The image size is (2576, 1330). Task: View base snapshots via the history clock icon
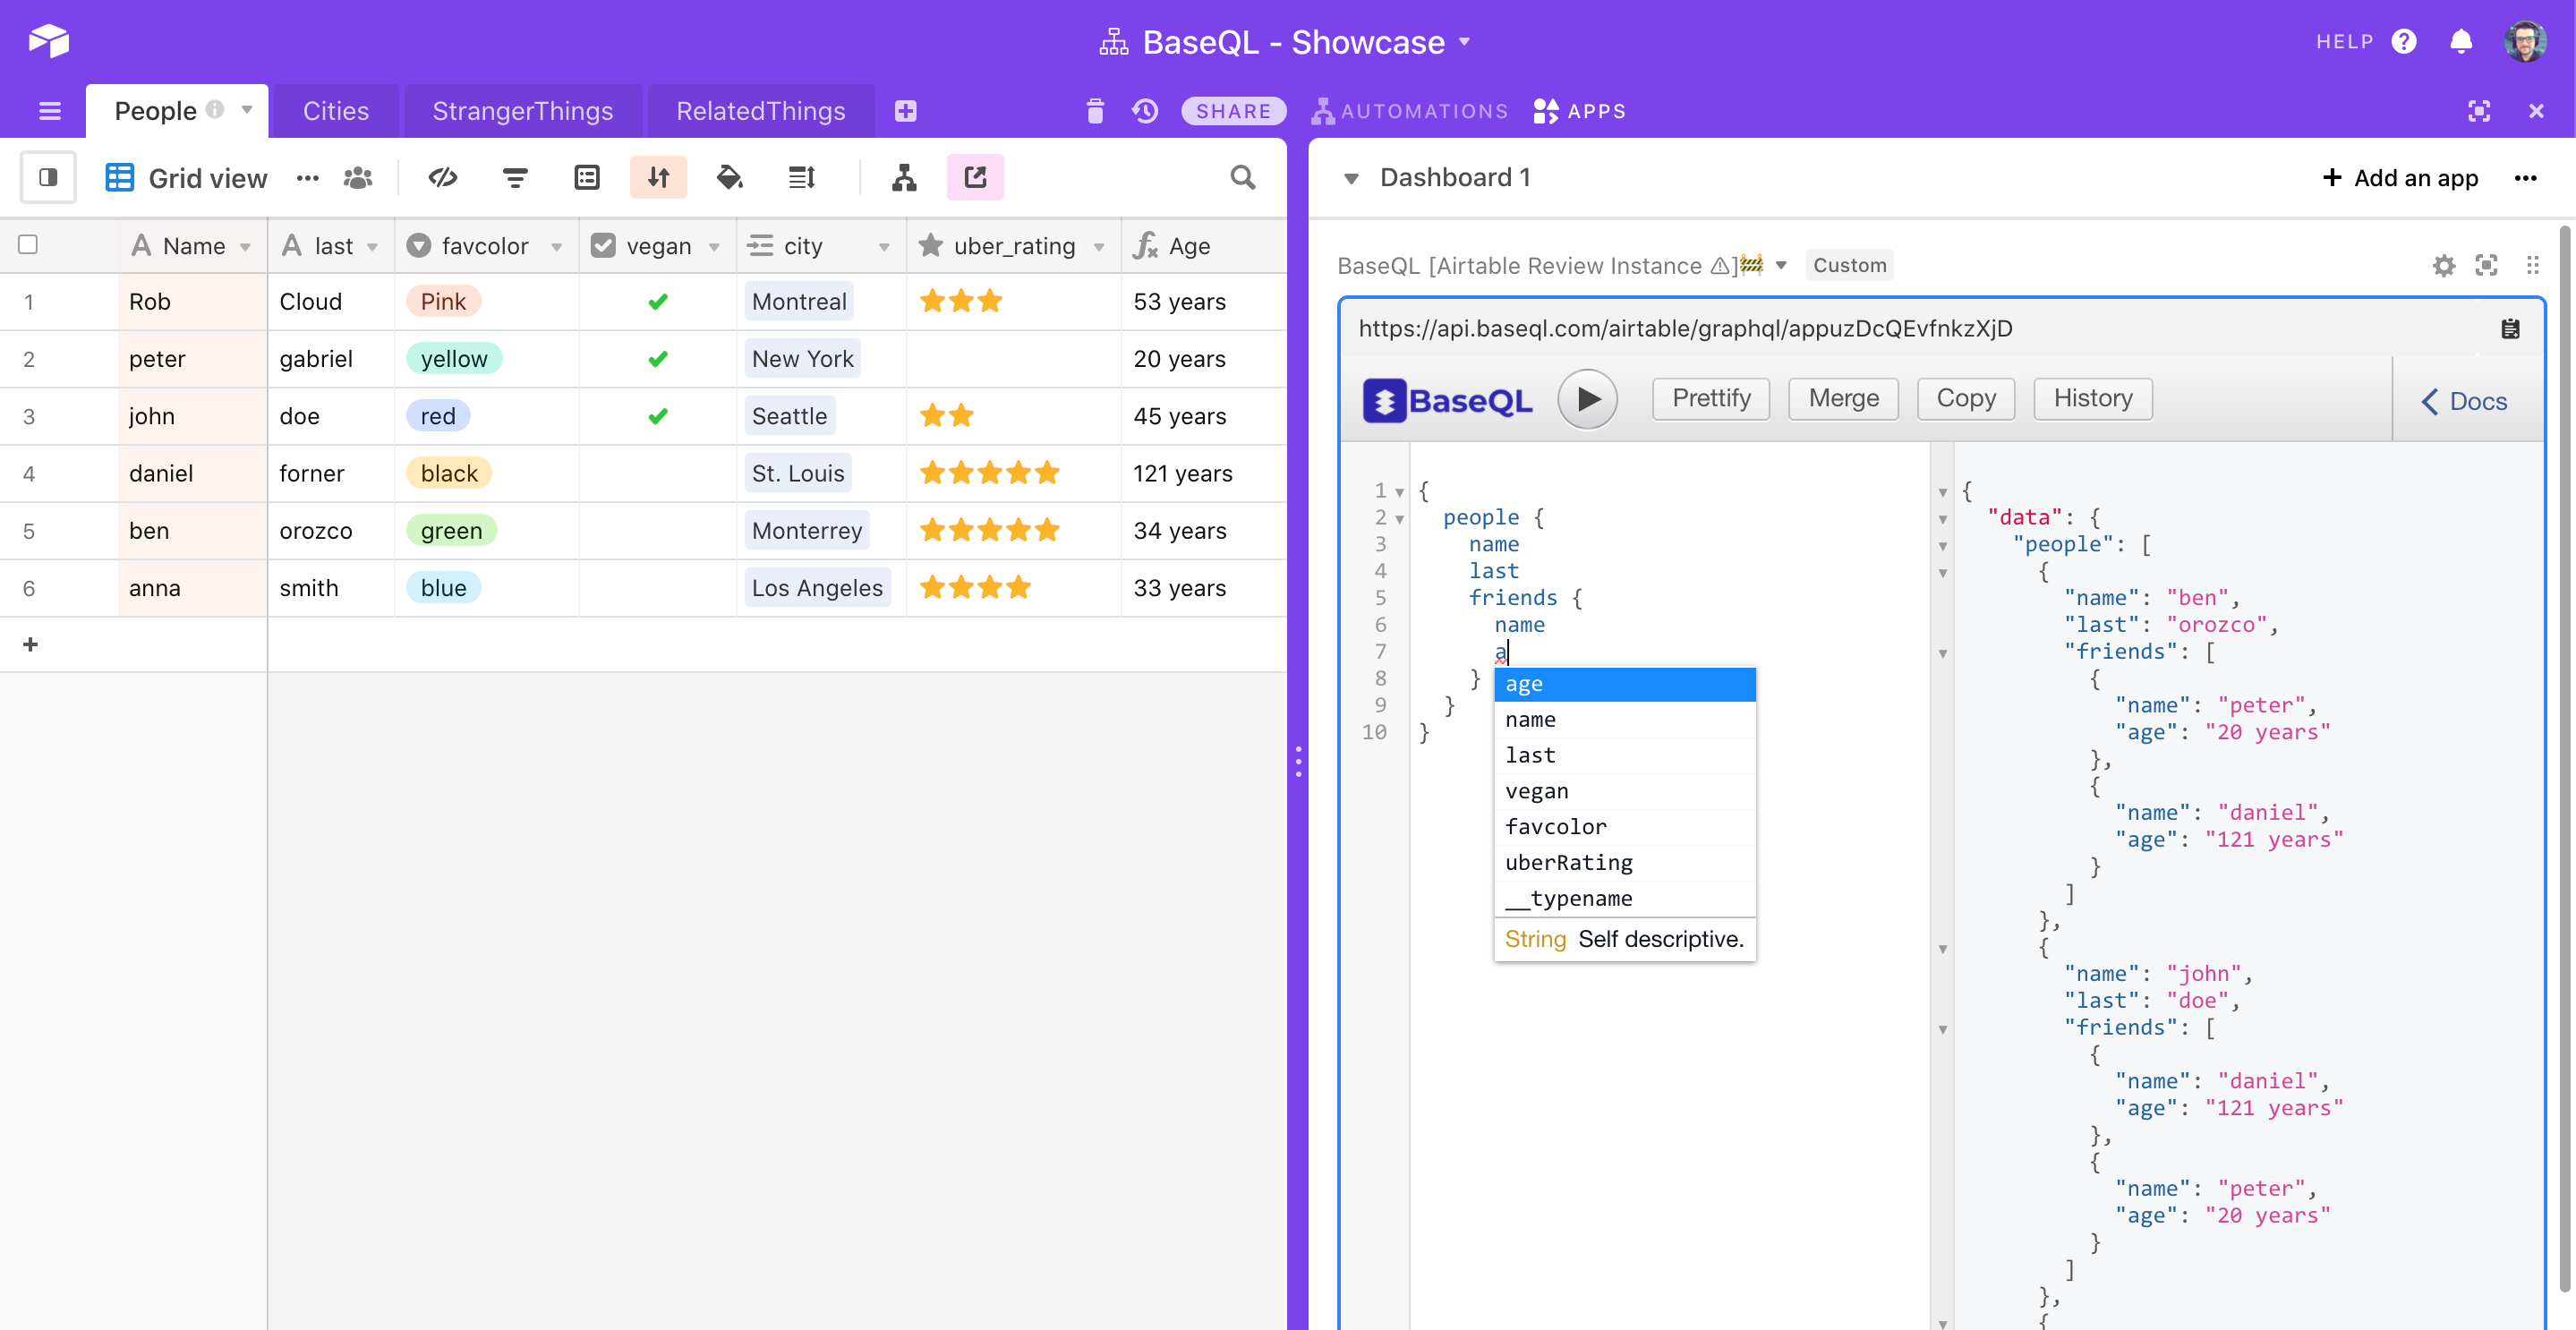click(x=1144, y=111)
